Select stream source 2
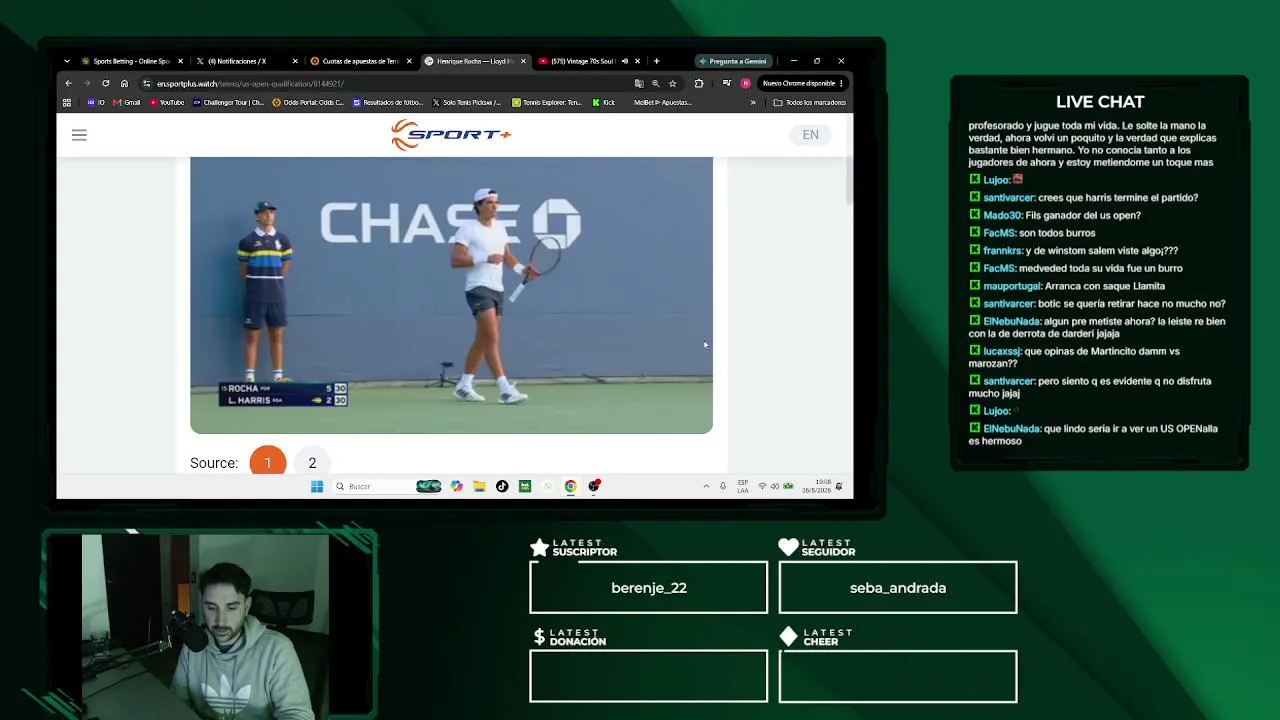The height and width of the screenshot is (720, 1280). pos(312,463)
